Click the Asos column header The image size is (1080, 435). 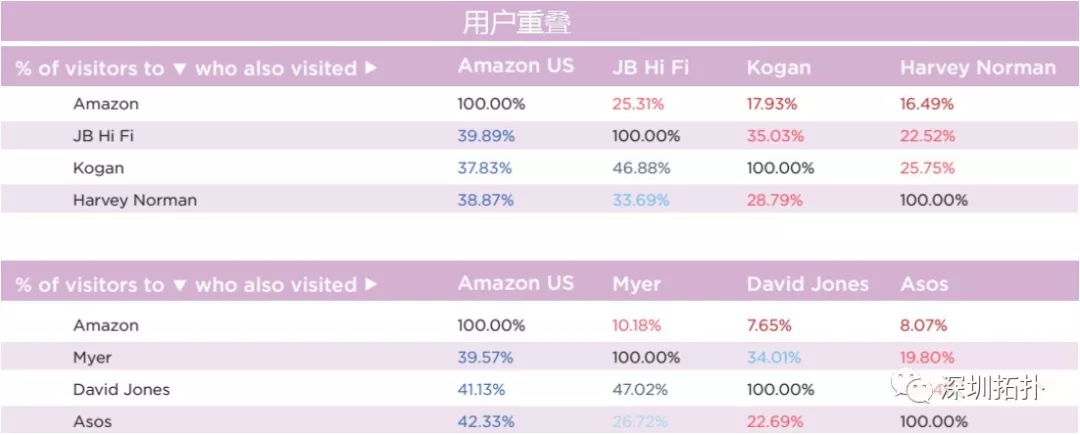point(924,284)
